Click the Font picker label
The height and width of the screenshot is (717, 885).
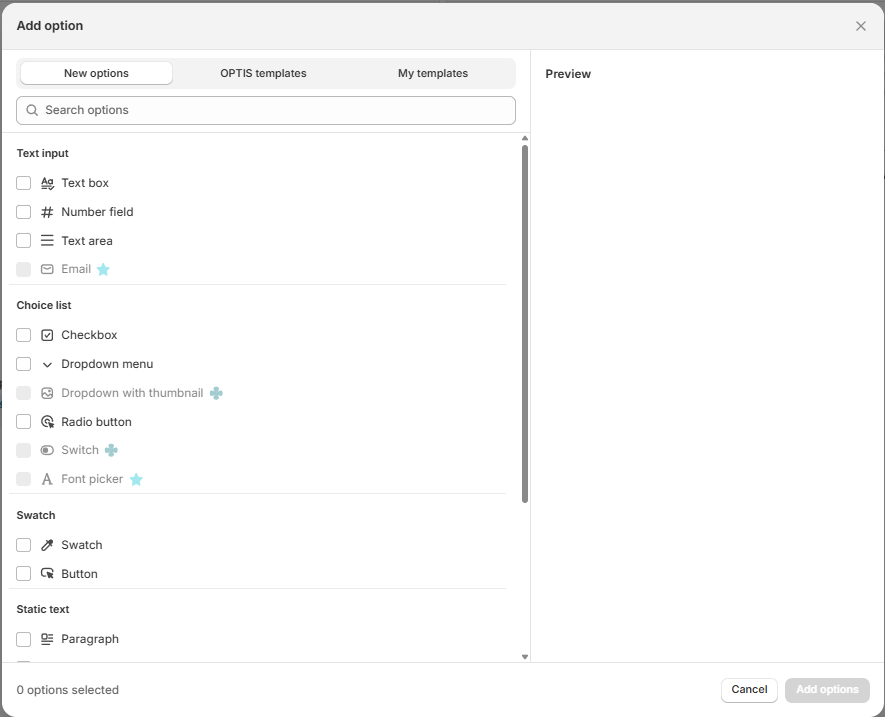(x=92, y=479)
